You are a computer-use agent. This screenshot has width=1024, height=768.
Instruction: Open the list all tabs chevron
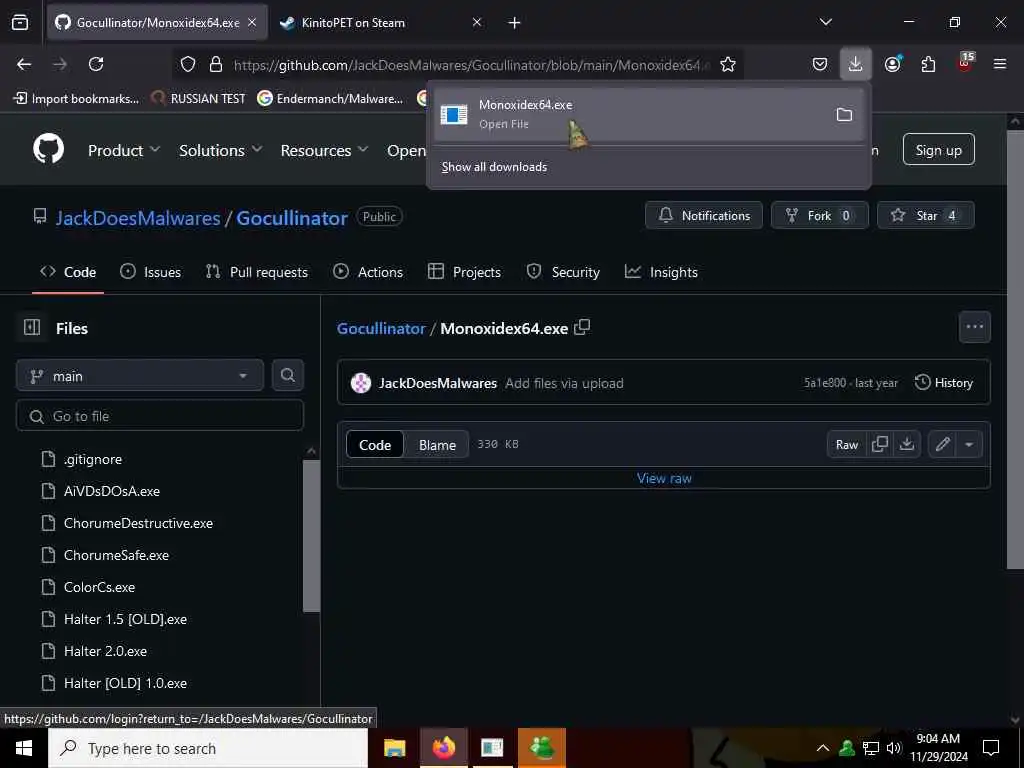coord(825,22)
